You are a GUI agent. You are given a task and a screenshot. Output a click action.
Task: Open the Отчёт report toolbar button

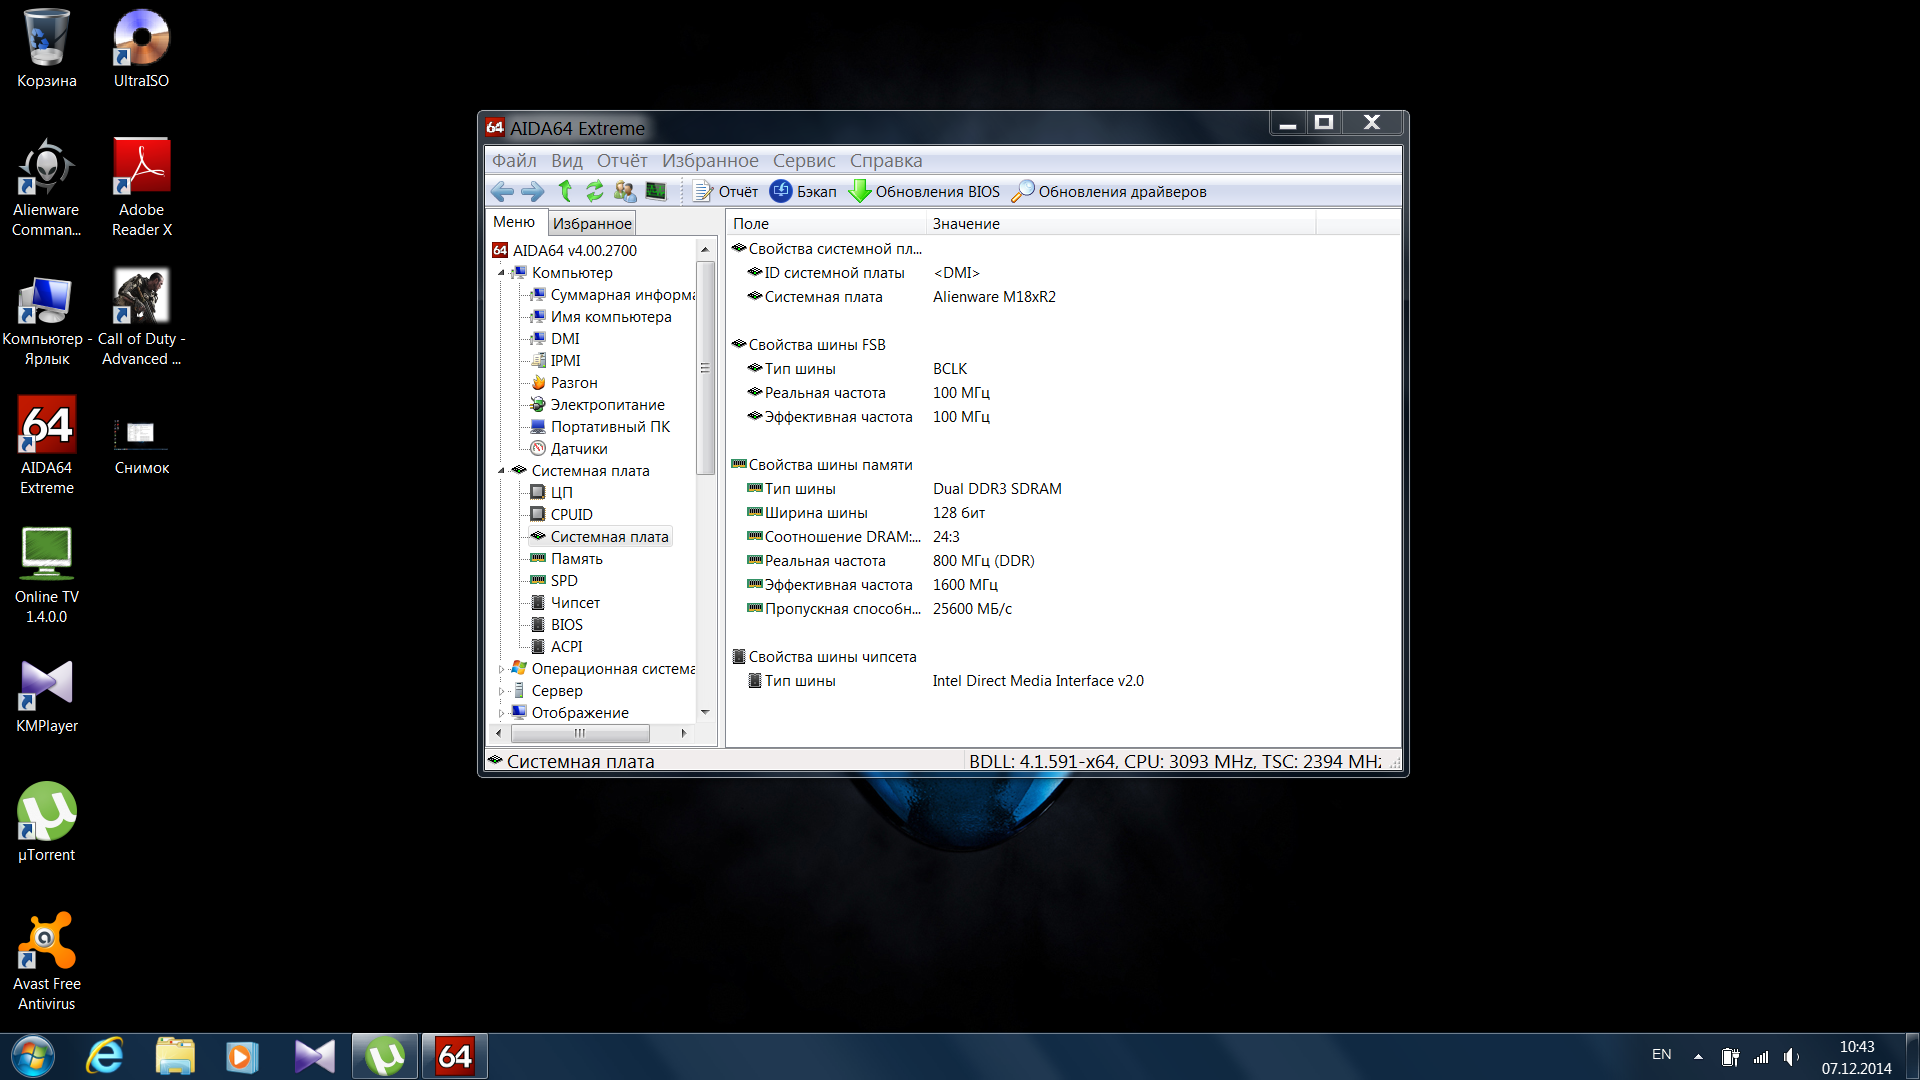click(726, 191)
